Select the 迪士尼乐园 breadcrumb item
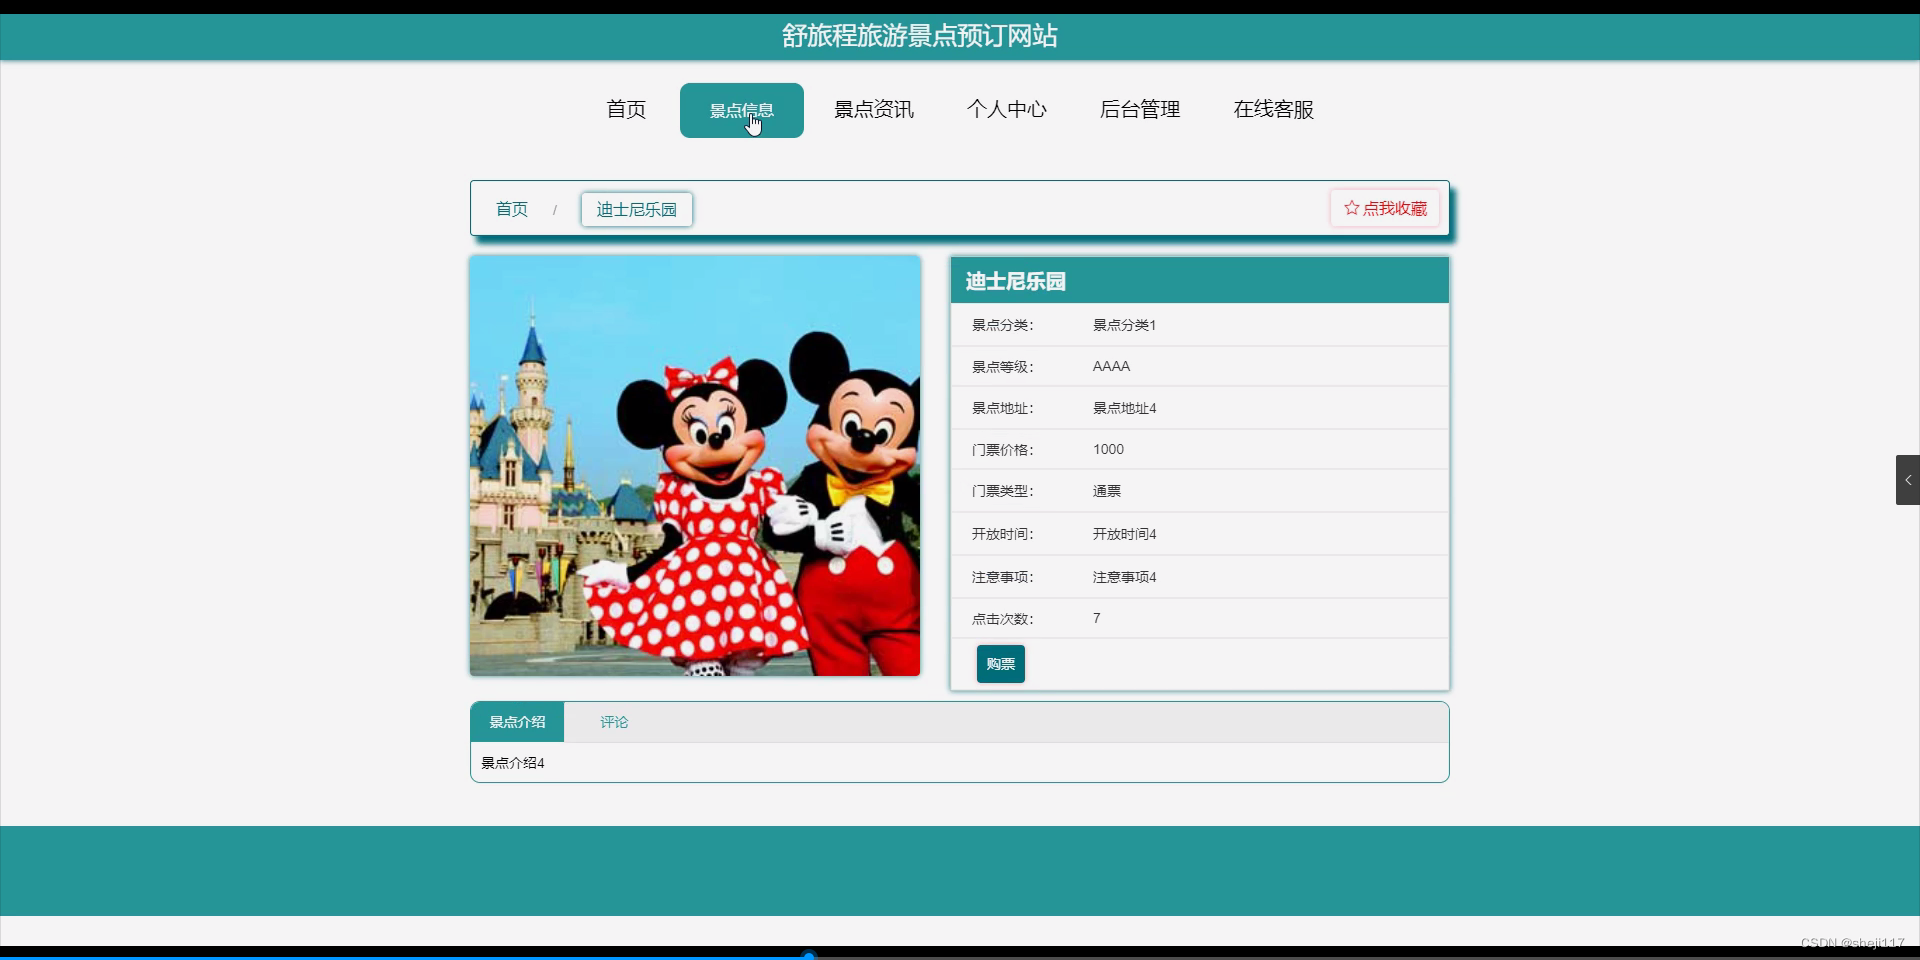This screenshot has height=960, width=1920. click(x=636, y=209)
